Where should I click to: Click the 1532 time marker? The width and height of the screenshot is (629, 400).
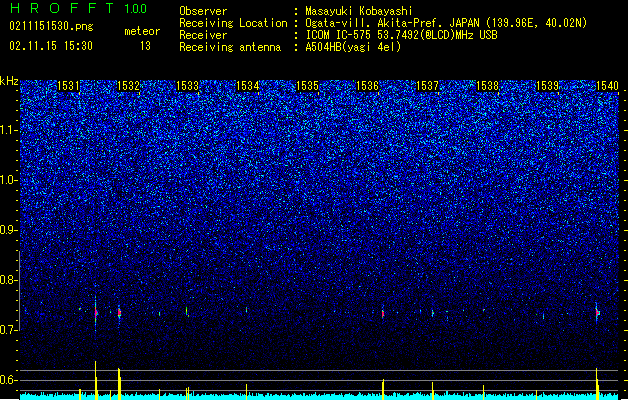tap(128, 86)
